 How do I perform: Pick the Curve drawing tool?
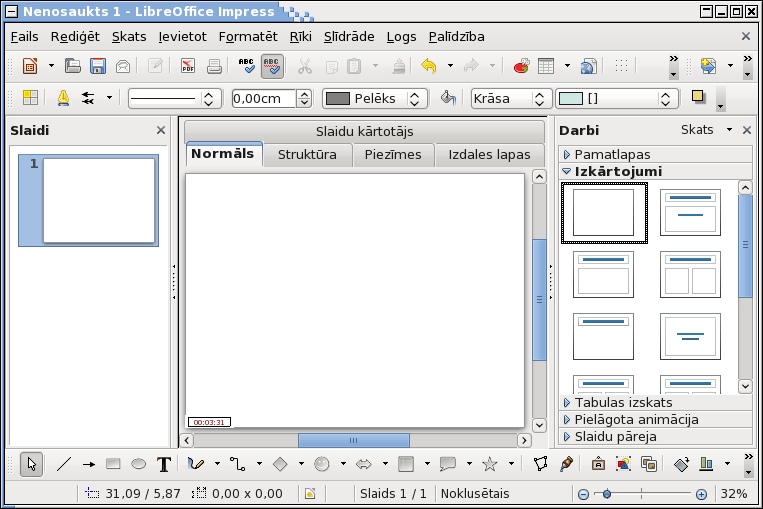click(x=196, y=465)
